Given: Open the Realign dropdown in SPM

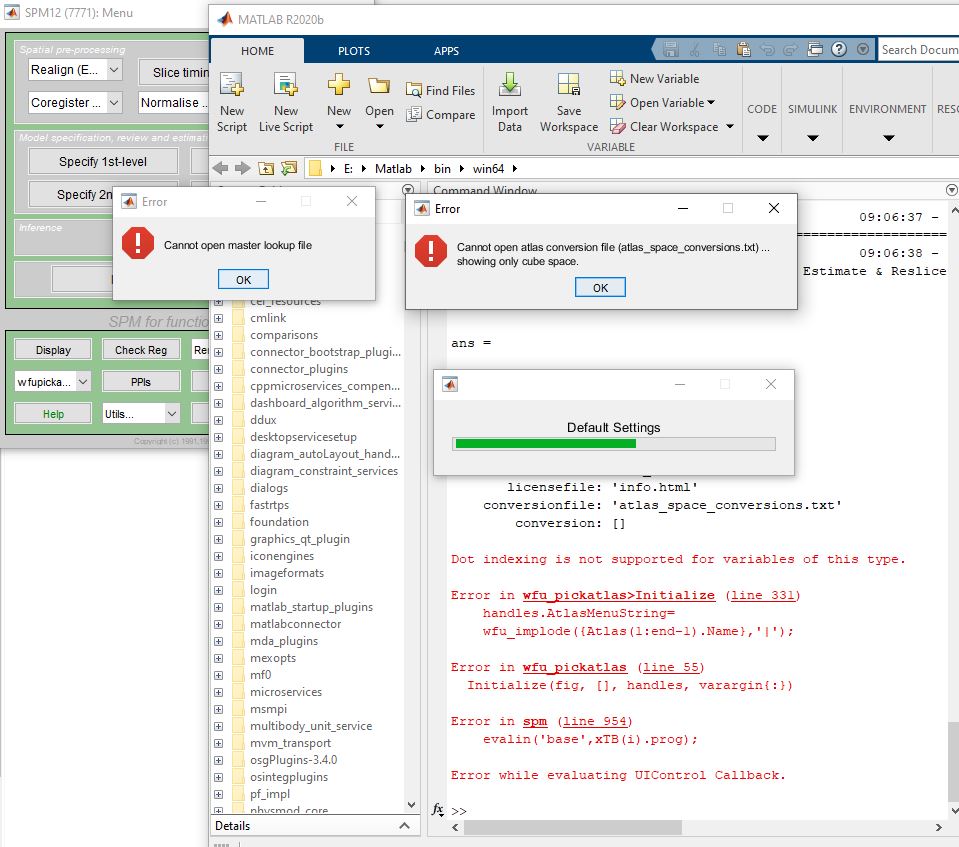Looking at the screenshot, I should [113, 70].
